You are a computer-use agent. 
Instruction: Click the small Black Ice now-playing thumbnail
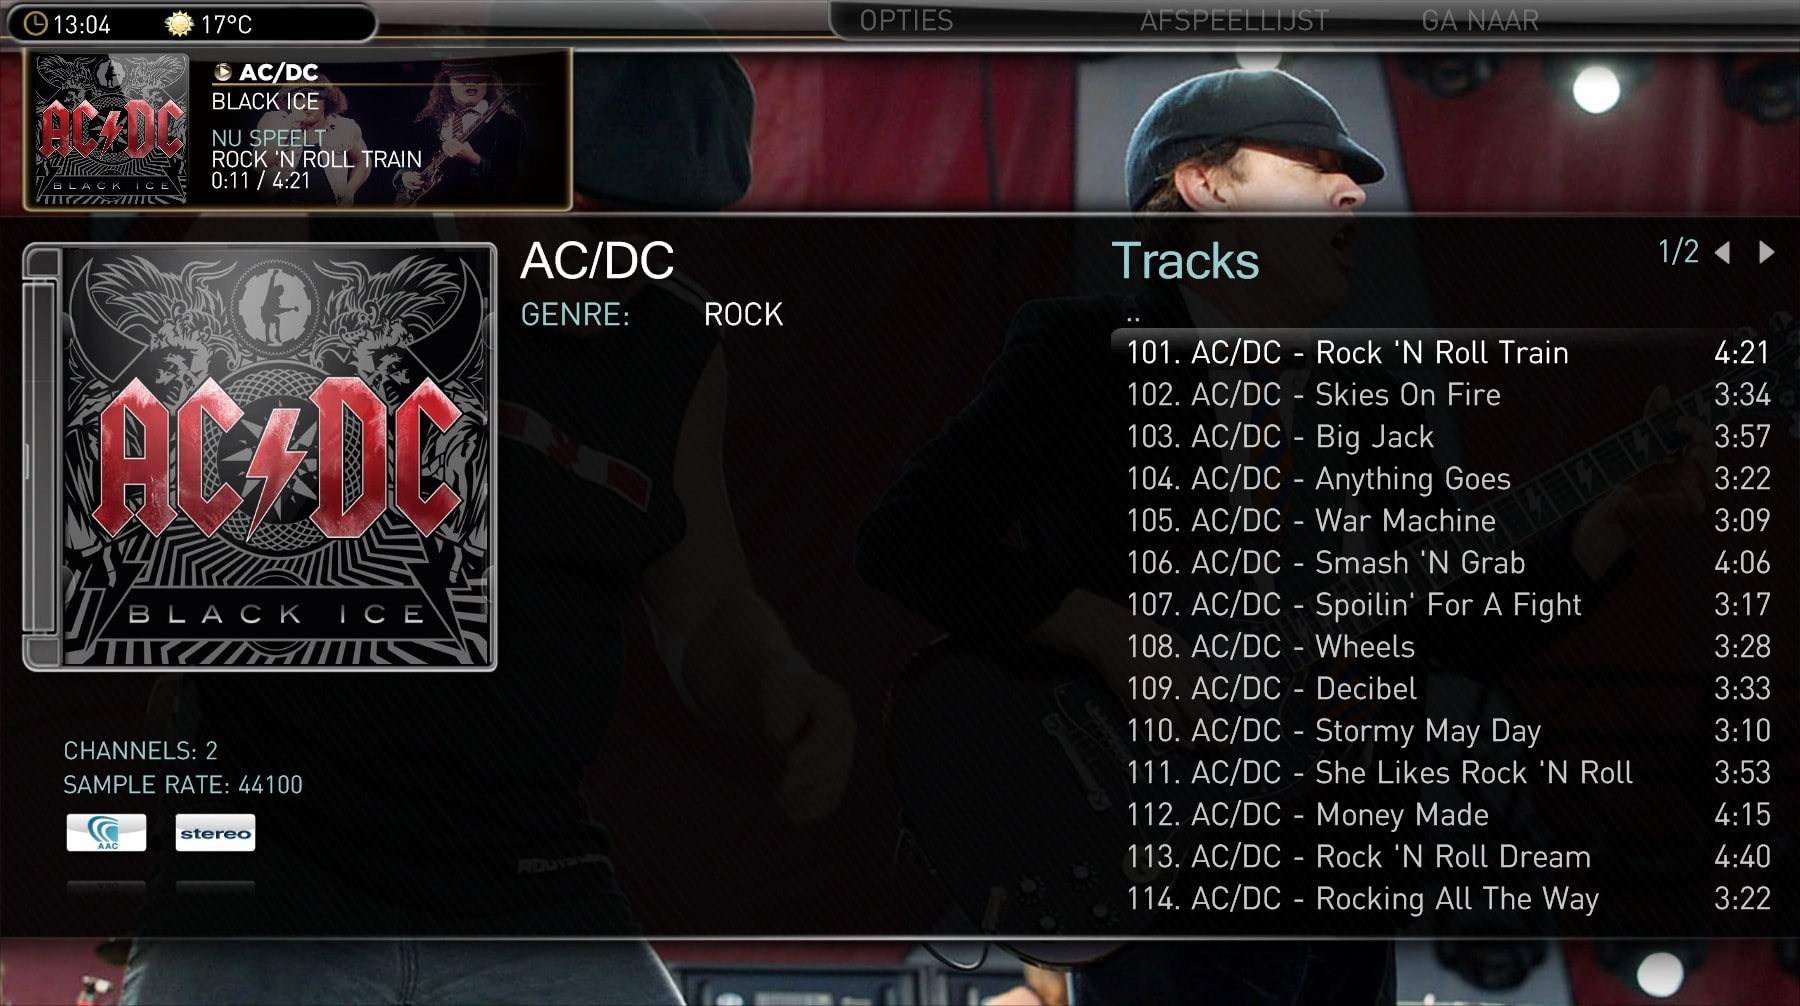click(x=111, y=129)
